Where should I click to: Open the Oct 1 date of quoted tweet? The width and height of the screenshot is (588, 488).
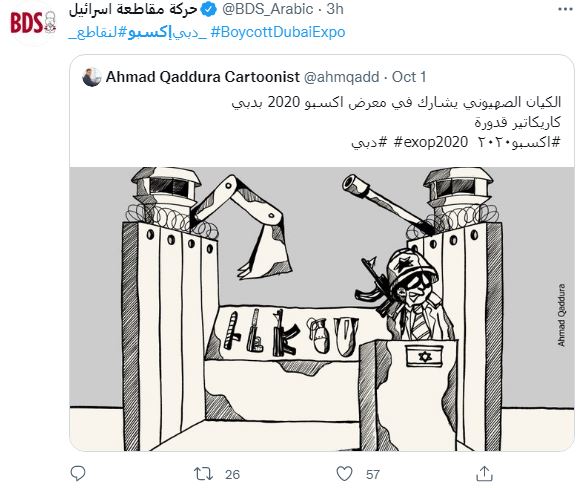(409, 77)
